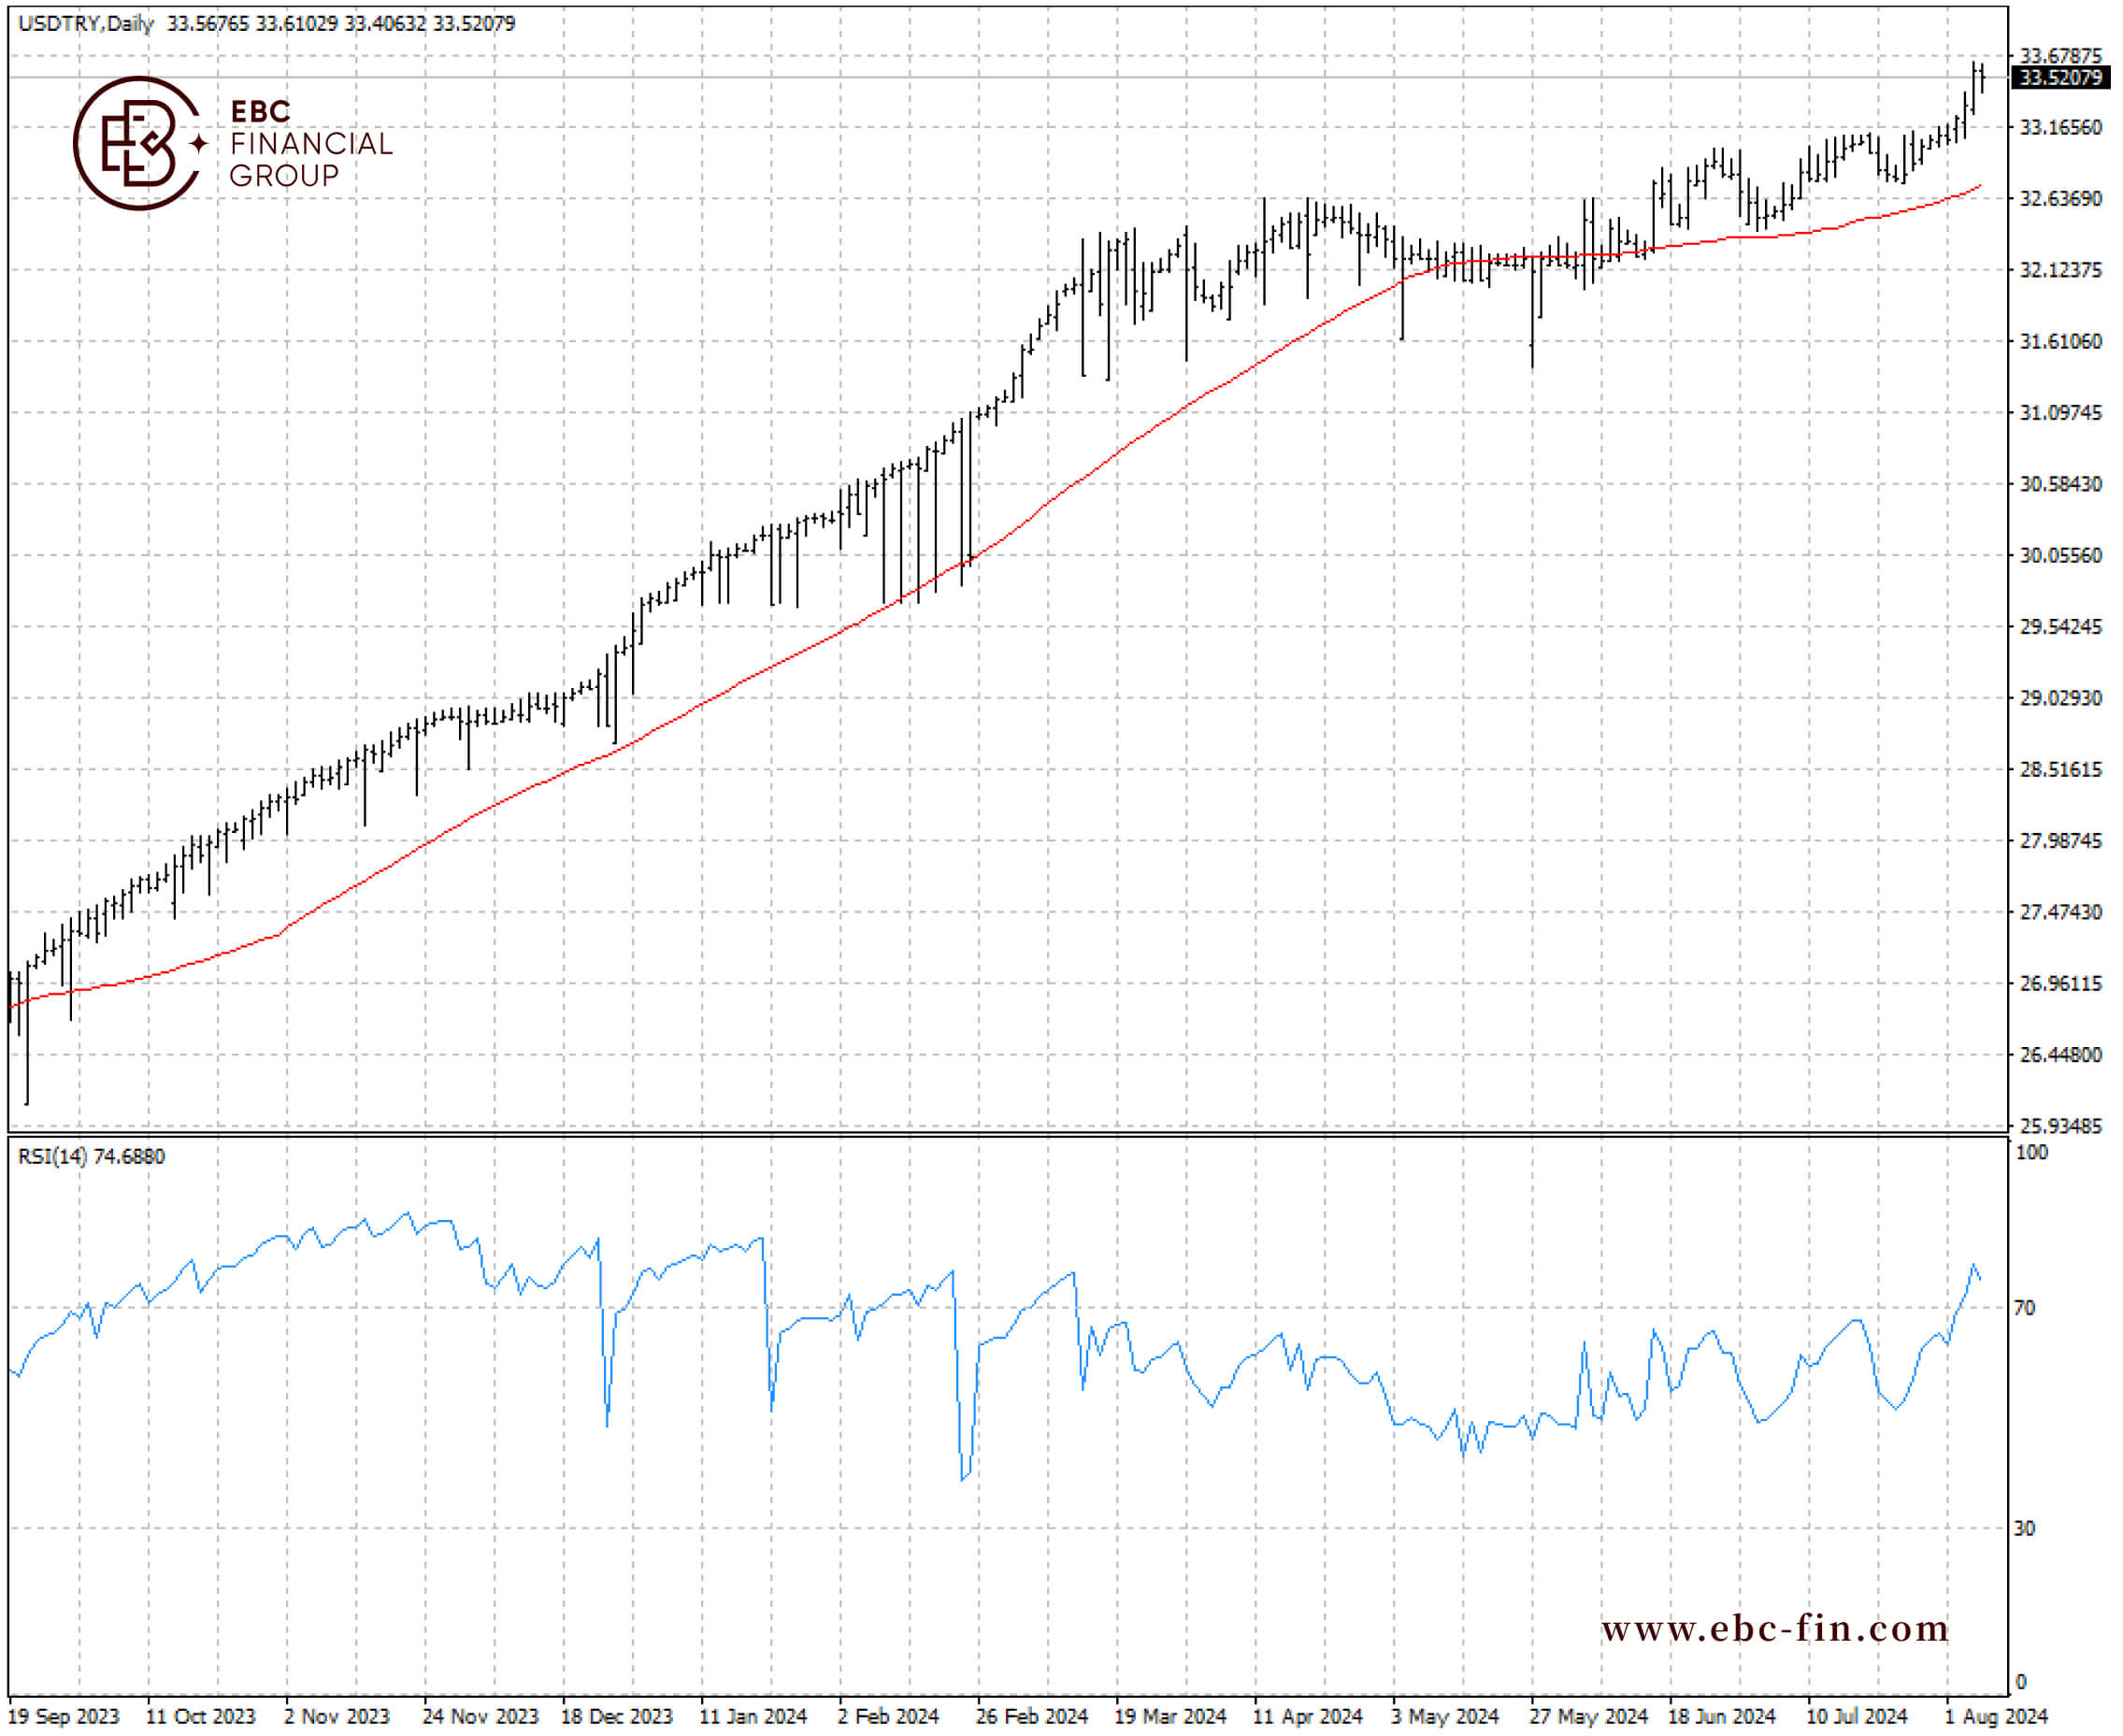Click the RSI(14) 74.6880 indicator label

click(x=91, y=1156)
